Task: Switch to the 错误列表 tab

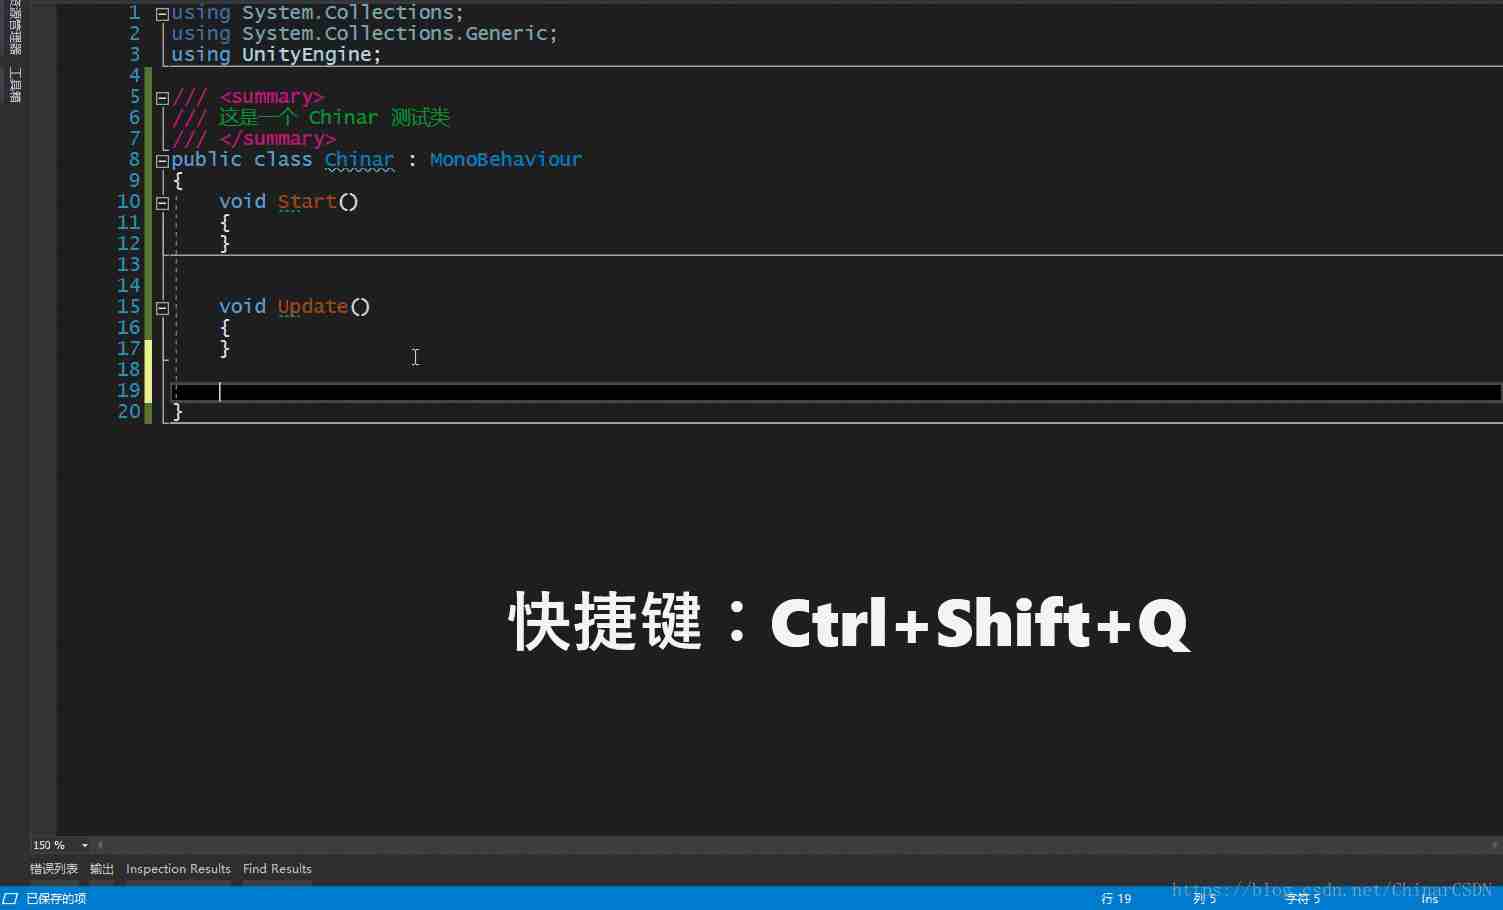Action: (x=54, y=869)
